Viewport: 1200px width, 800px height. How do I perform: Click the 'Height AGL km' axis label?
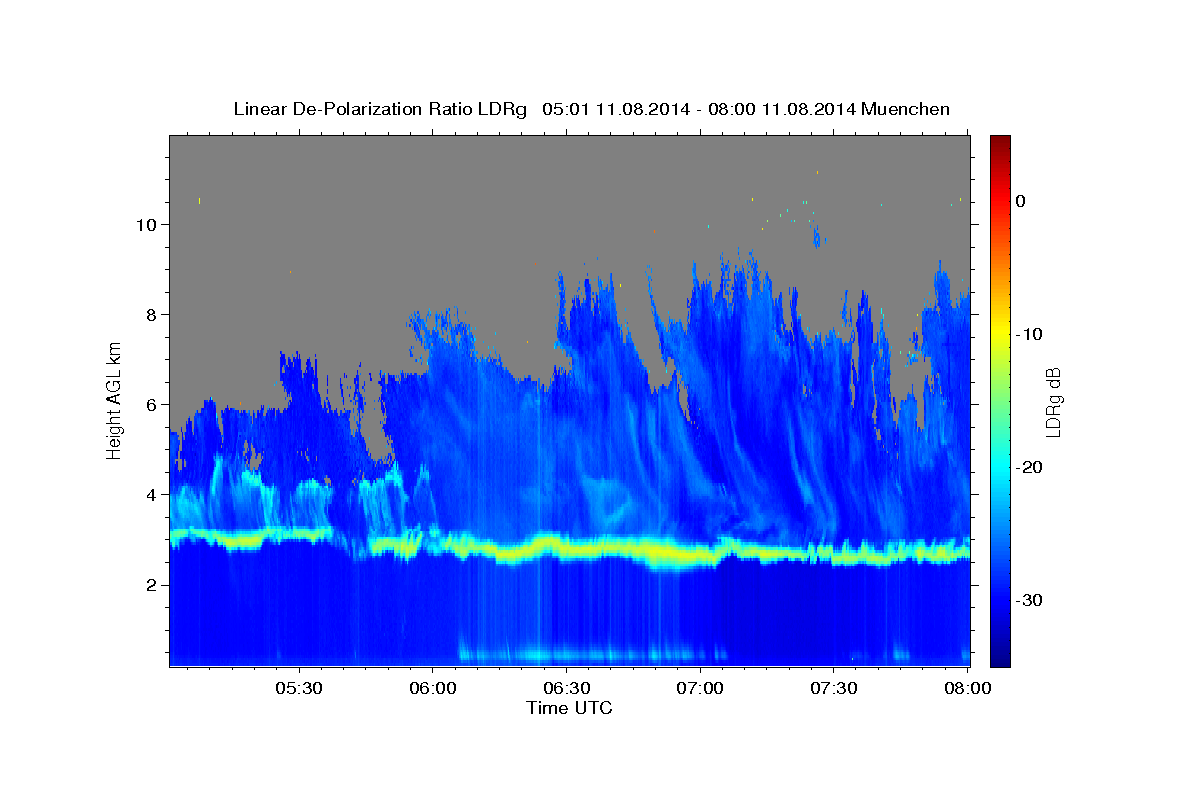tap(114, 400)
